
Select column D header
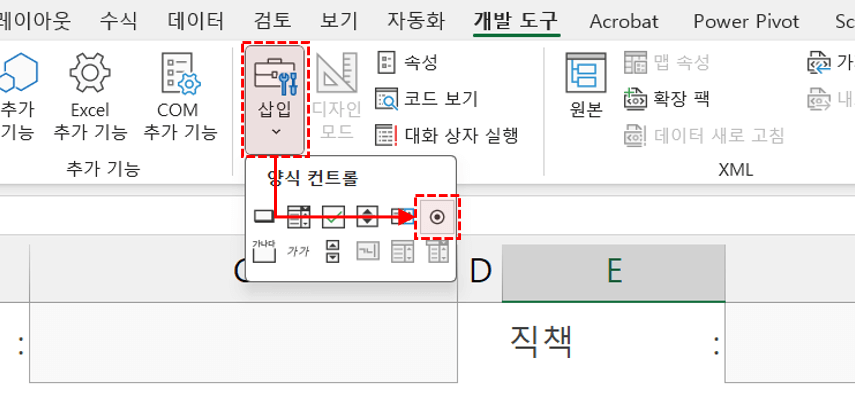(480, 273)
